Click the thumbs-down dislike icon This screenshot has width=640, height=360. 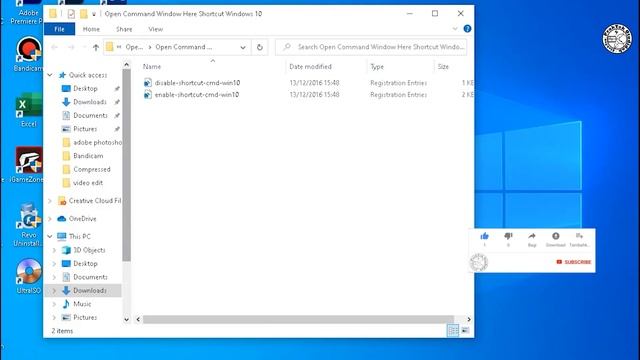click(x=508, y=236)
